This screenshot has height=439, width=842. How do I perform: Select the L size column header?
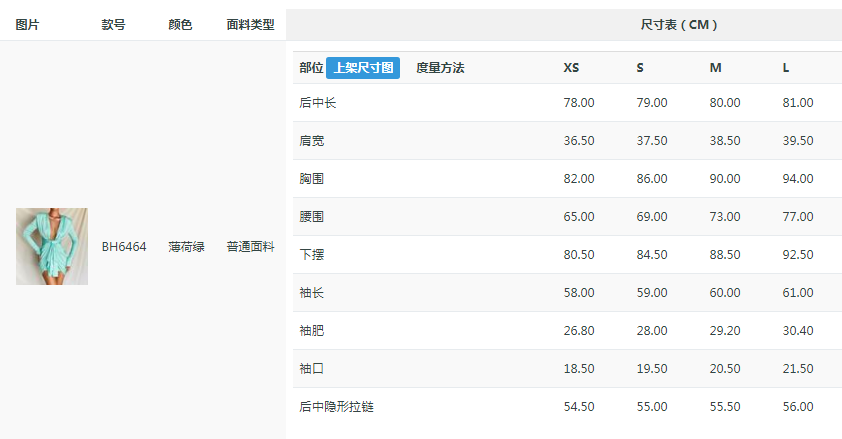click(786, 68)
